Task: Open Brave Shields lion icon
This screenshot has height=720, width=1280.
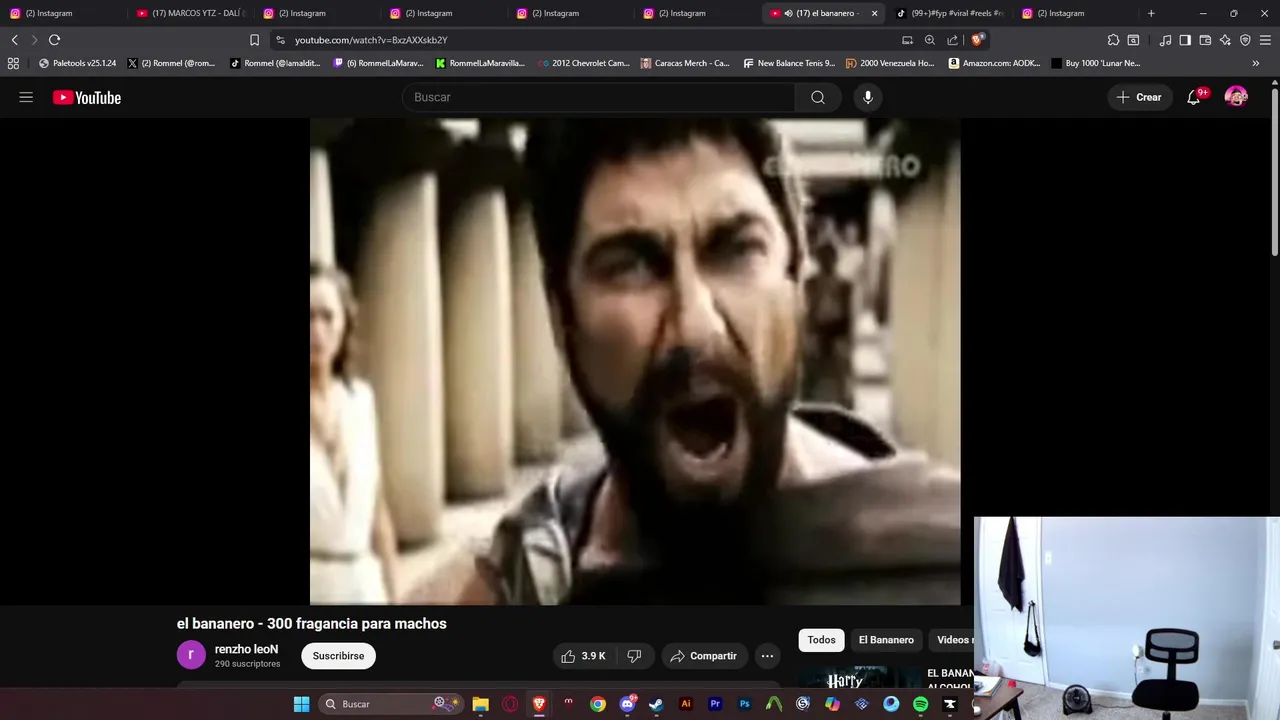Action: pos(977,40)
